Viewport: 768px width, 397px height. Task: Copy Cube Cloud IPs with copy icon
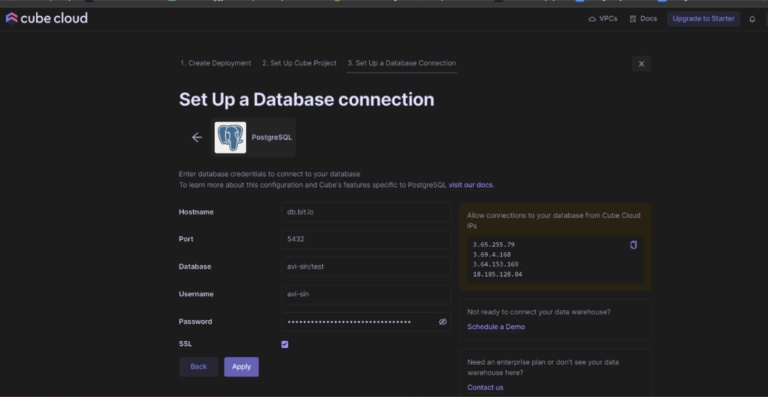coord(633,245)
